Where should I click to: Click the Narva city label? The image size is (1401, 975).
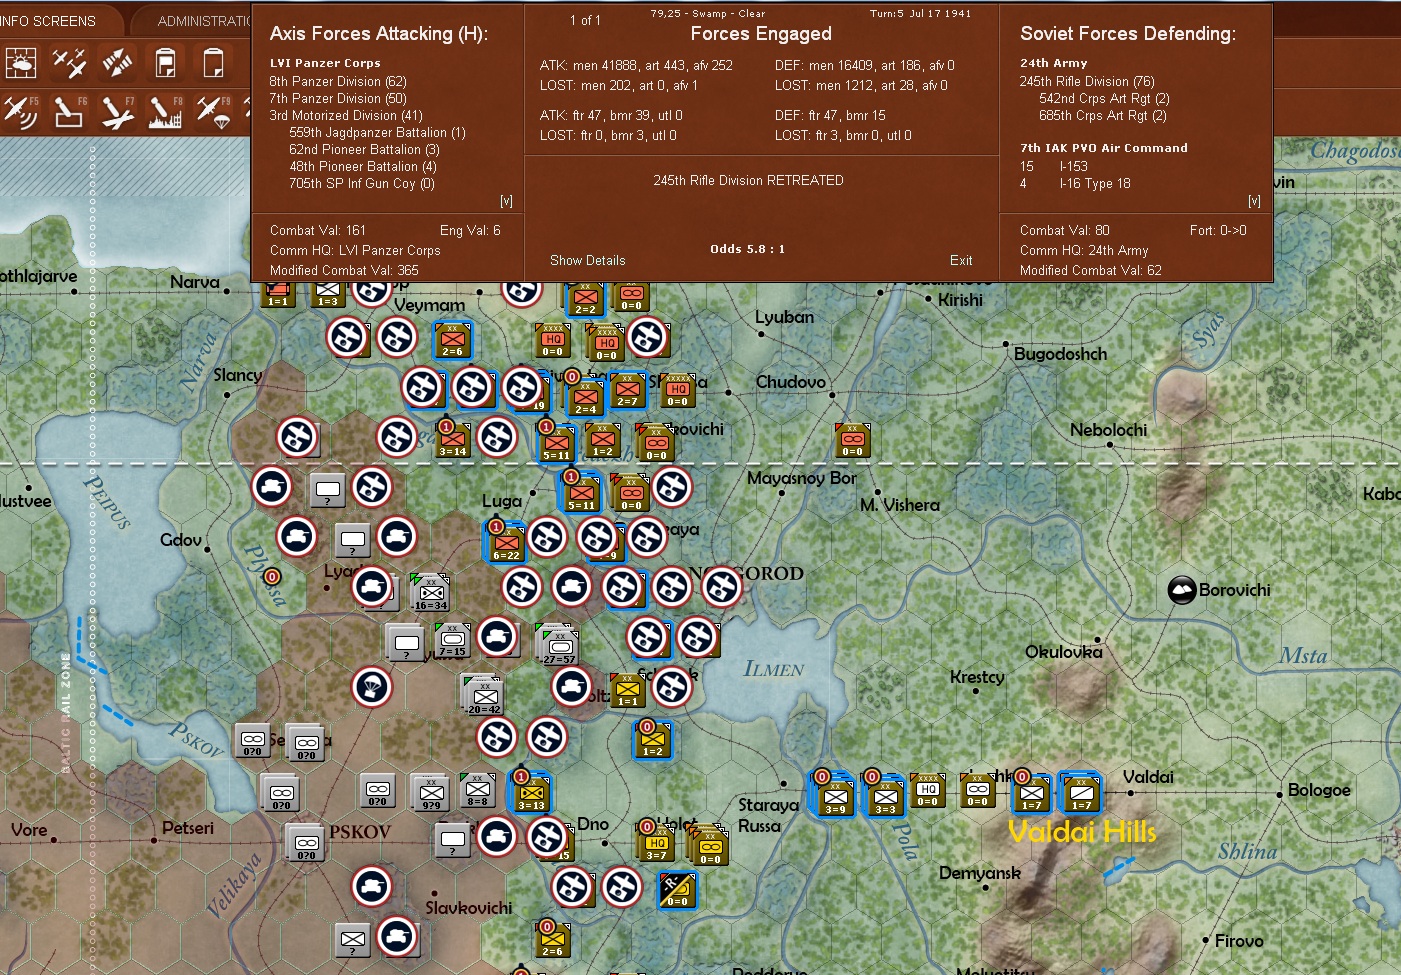click(195, 282)
